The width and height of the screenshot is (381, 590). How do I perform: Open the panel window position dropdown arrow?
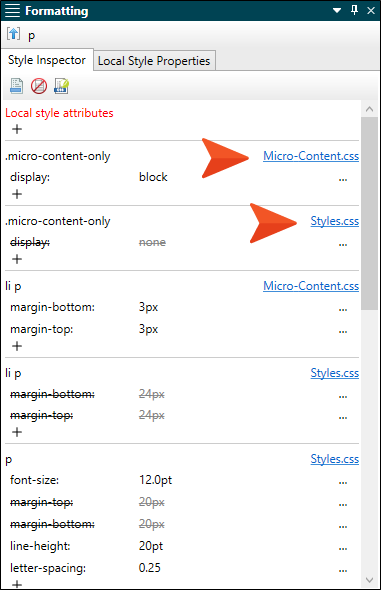337,11
